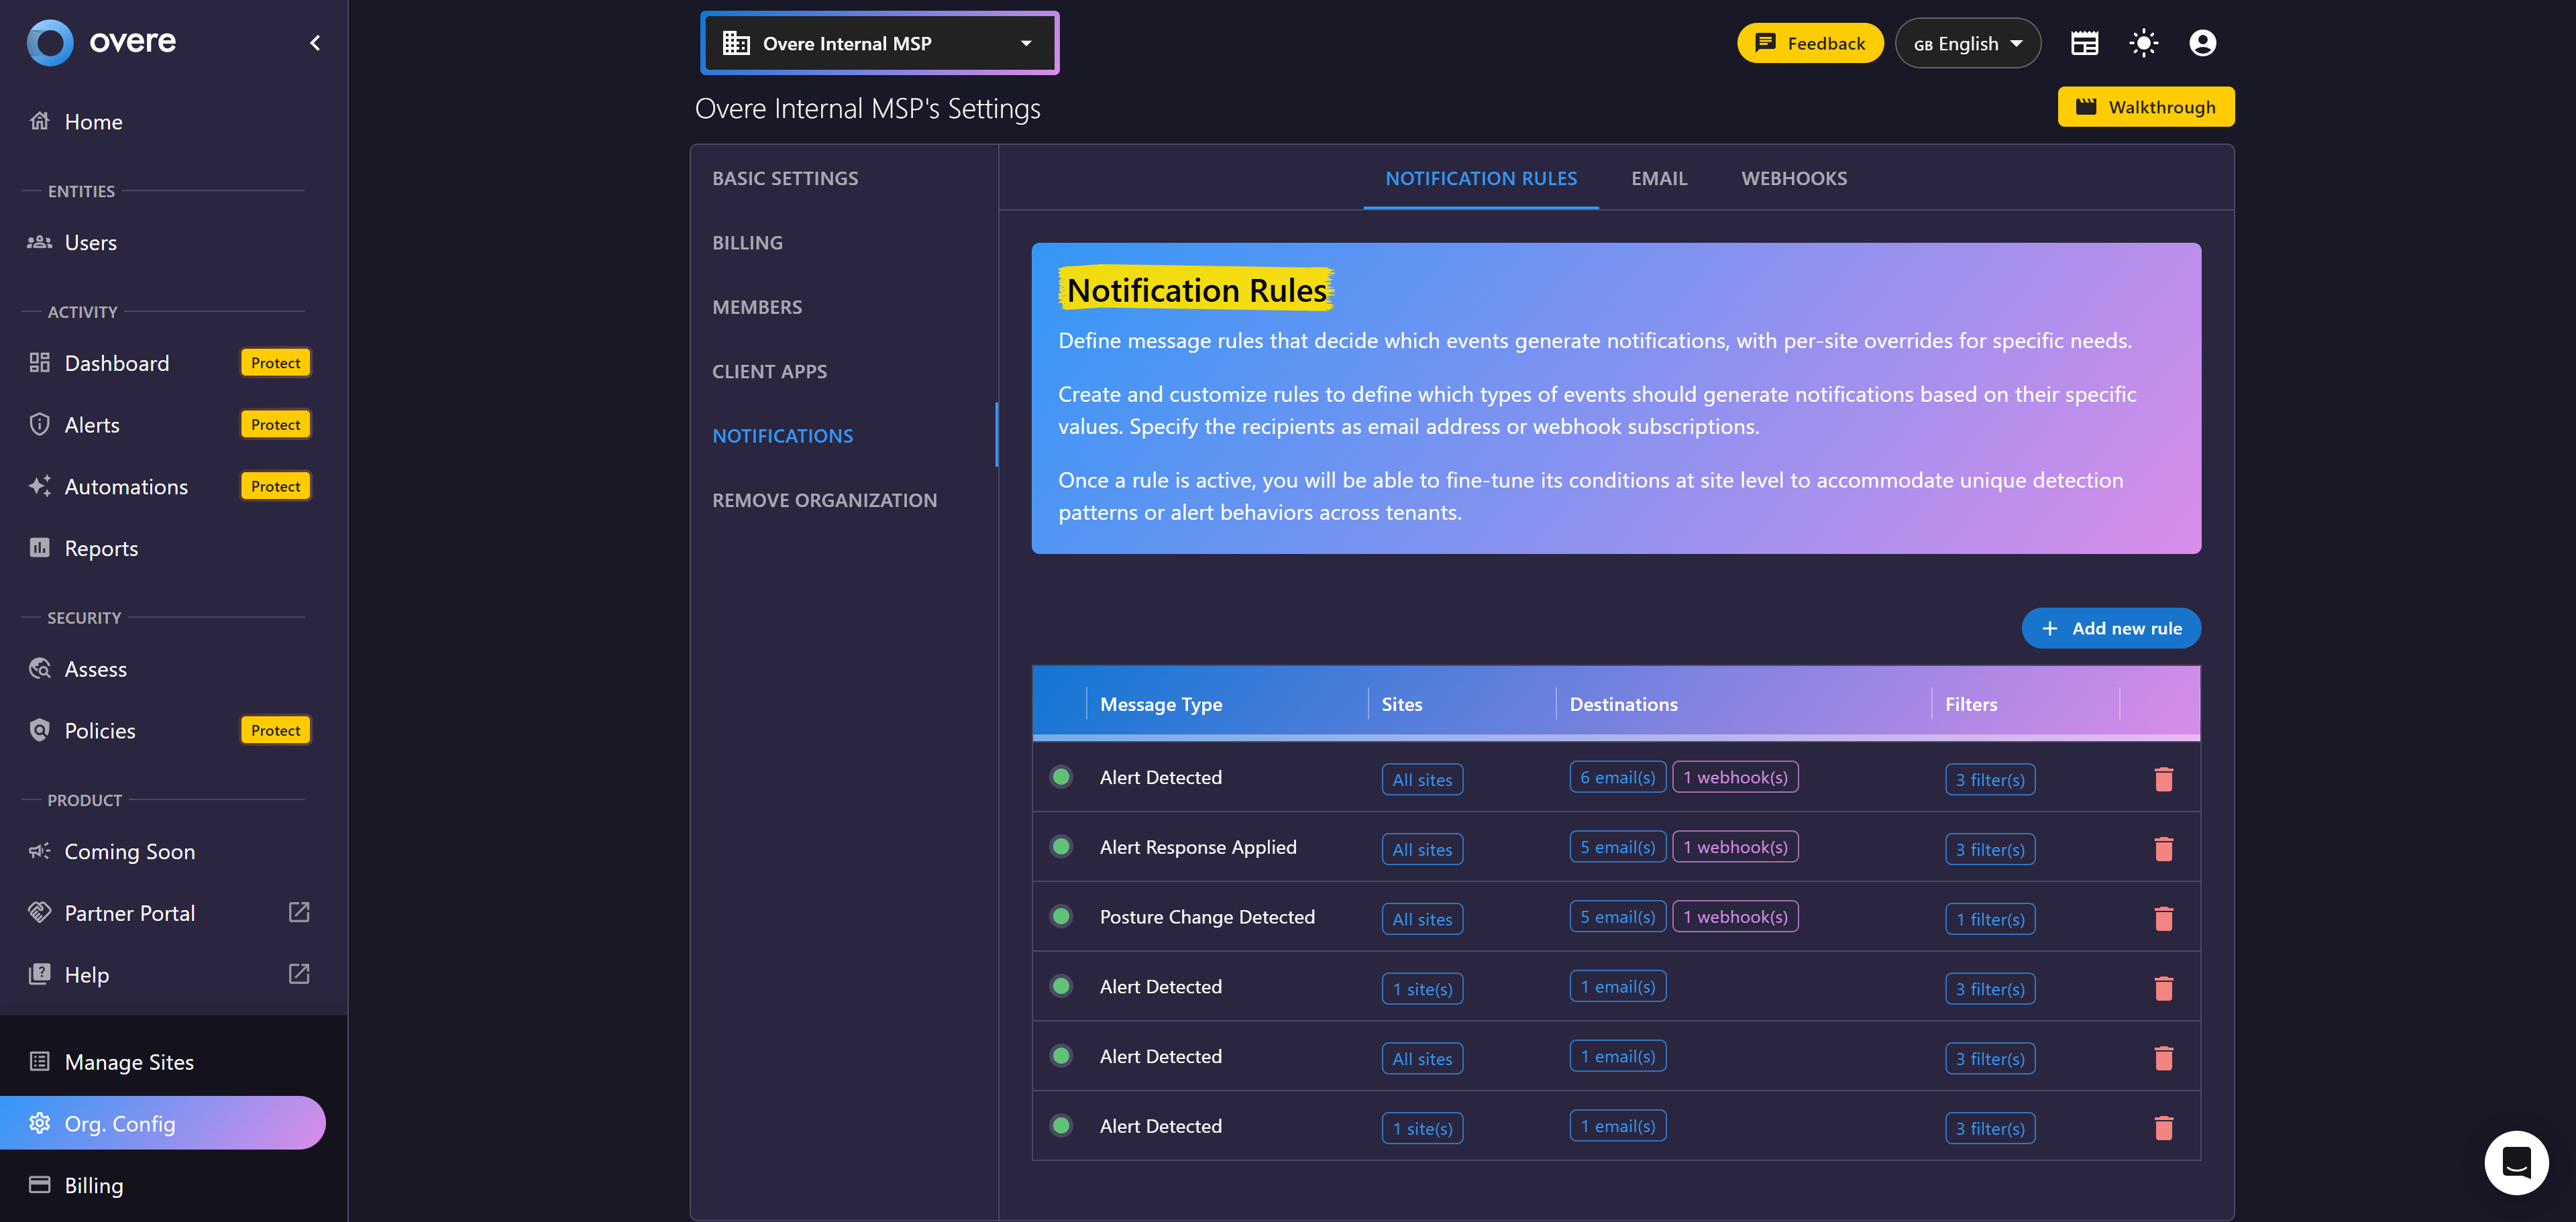Open Reports from the Activity section
The height and width of the screenshot is (1222, 2576).
(101, 548)
